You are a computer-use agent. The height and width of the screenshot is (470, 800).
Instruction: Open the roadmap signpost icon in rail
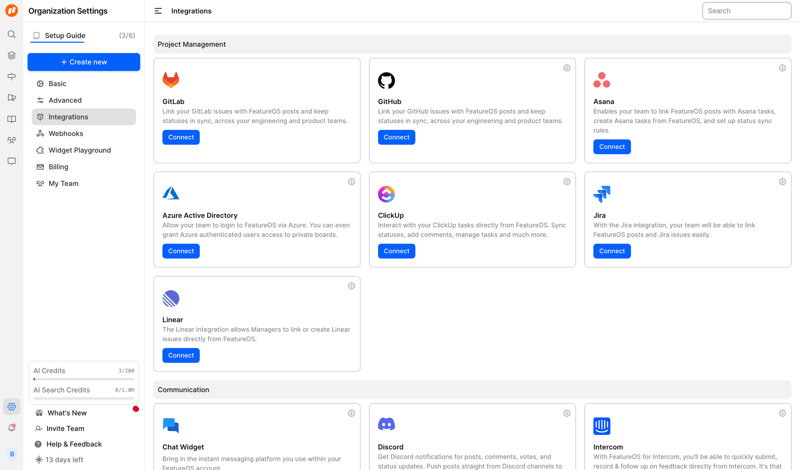pos(11,77)
